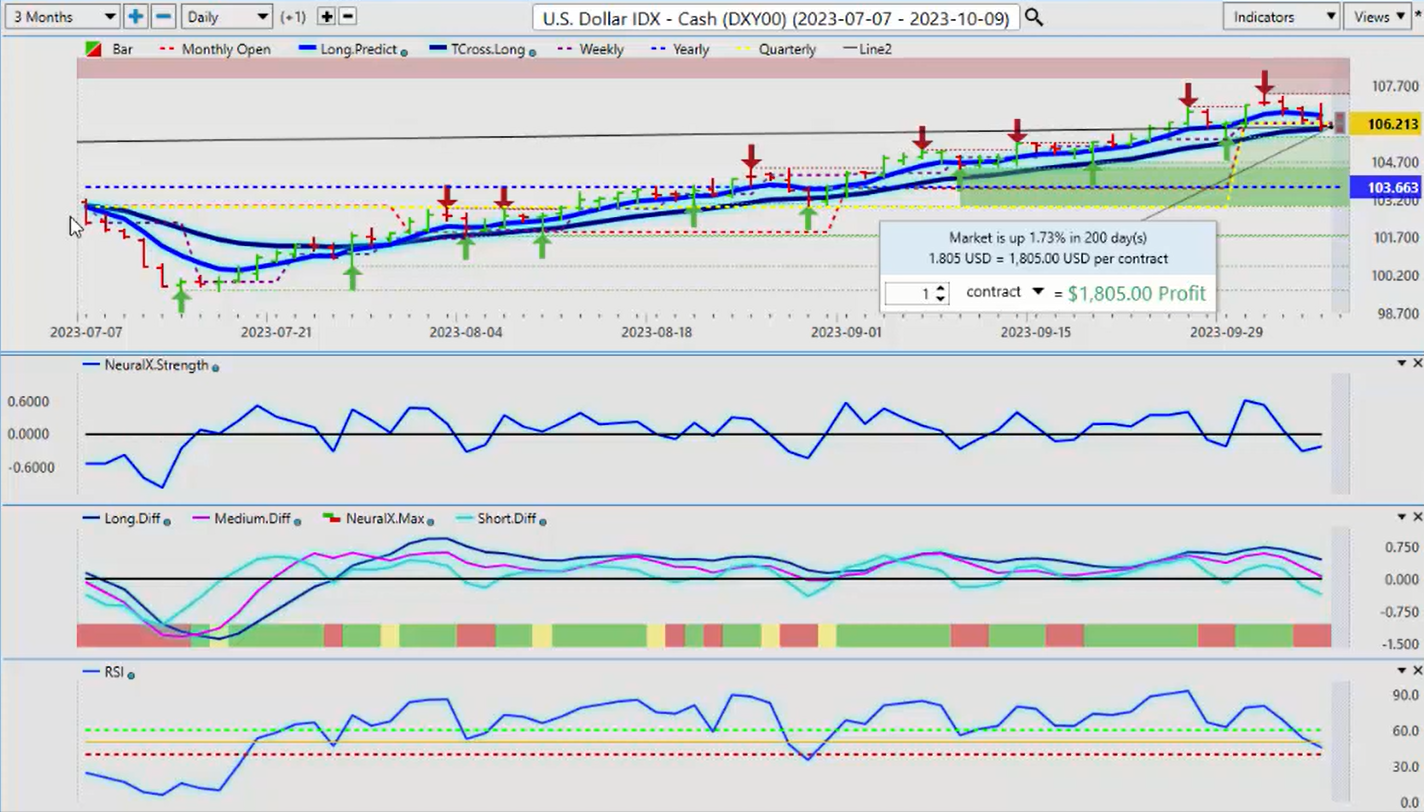Viewport: 1424px width, 812px height.
Task: Toggle the Medium.Diff legend label
Action: point(255,519)
